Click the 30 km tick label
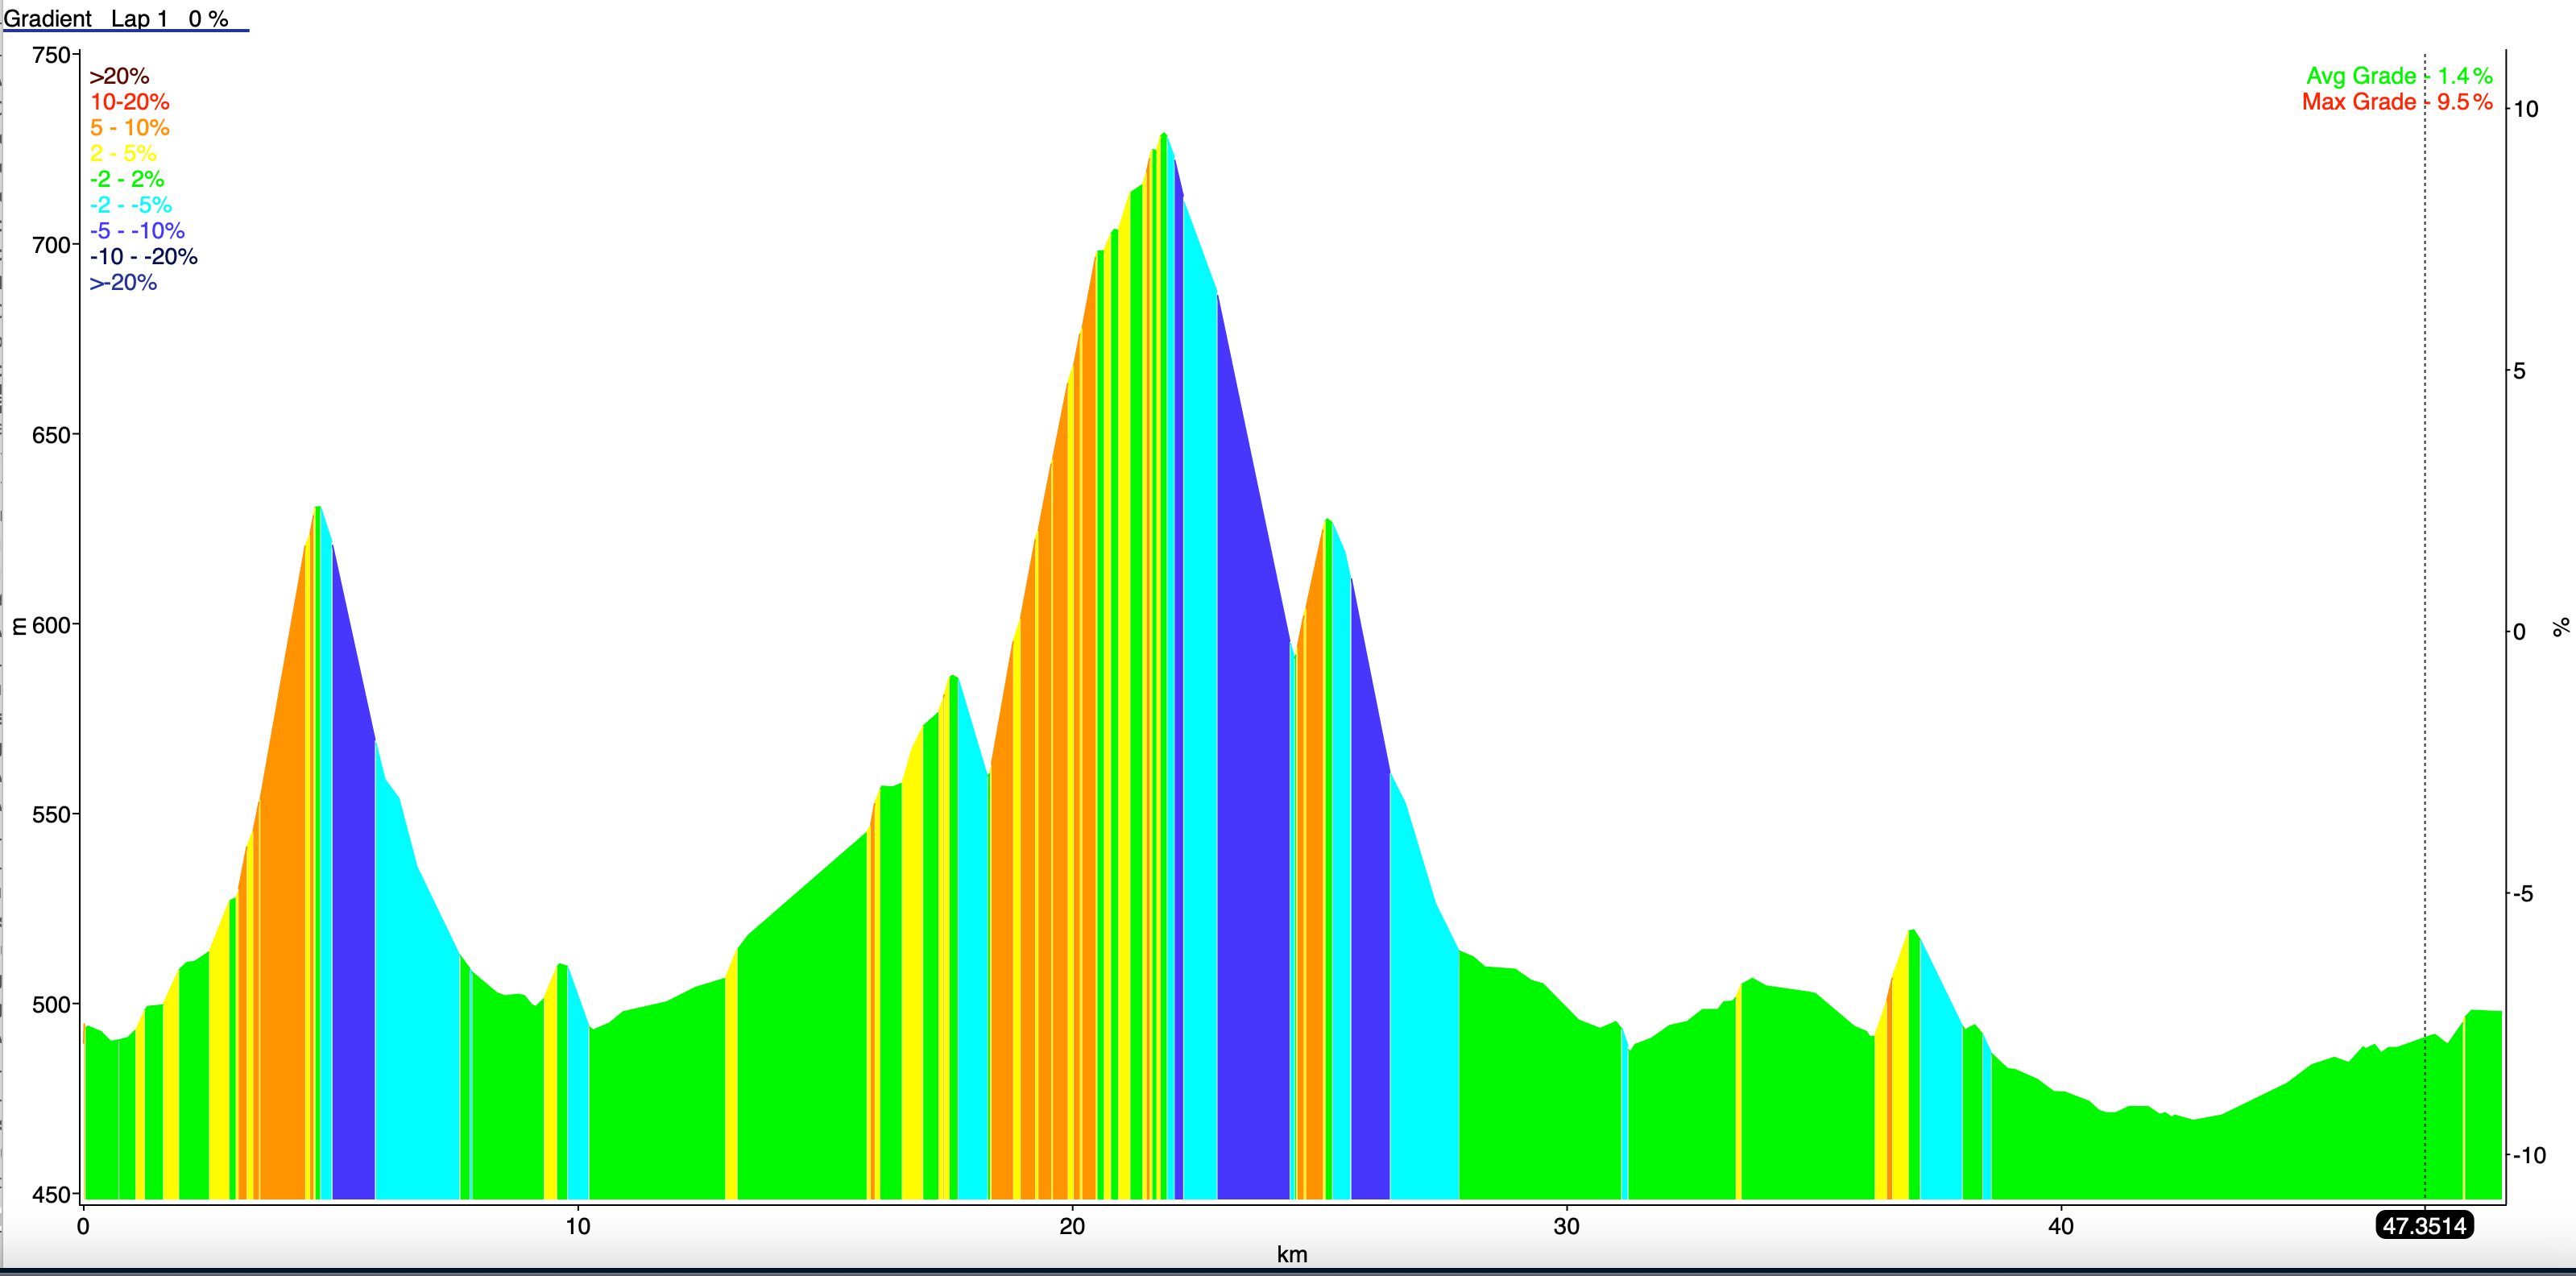 pos(1566,1226)
